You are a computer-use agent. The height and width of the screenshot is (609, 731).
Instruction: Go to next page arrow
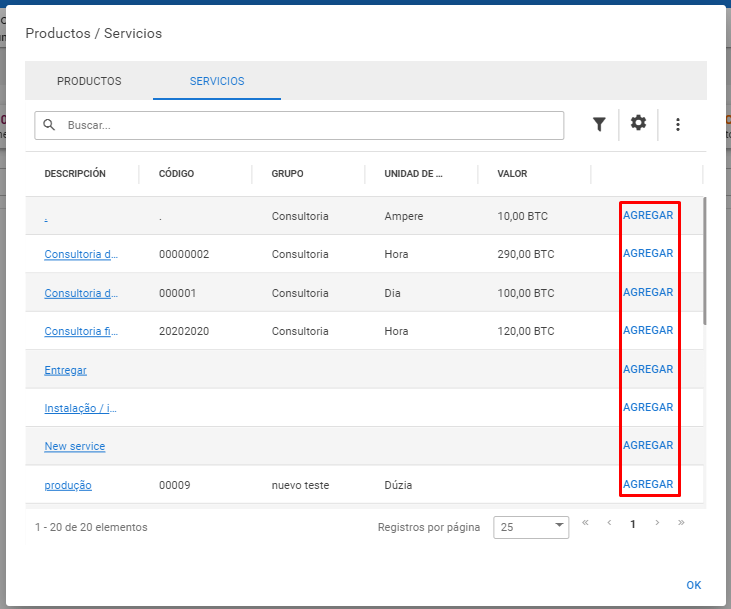[x=657, y=523]
